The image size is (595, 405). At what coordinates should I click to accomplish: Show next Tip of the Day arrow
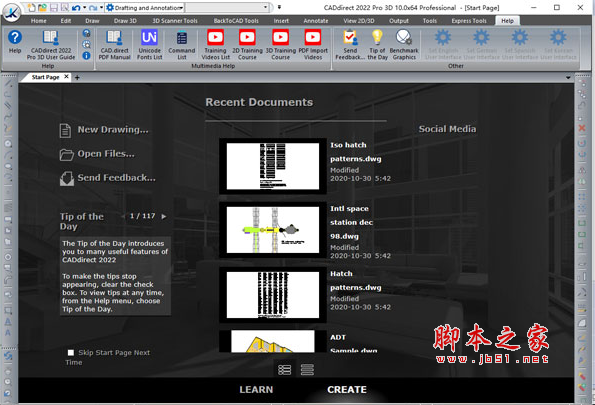click(164, 216)
